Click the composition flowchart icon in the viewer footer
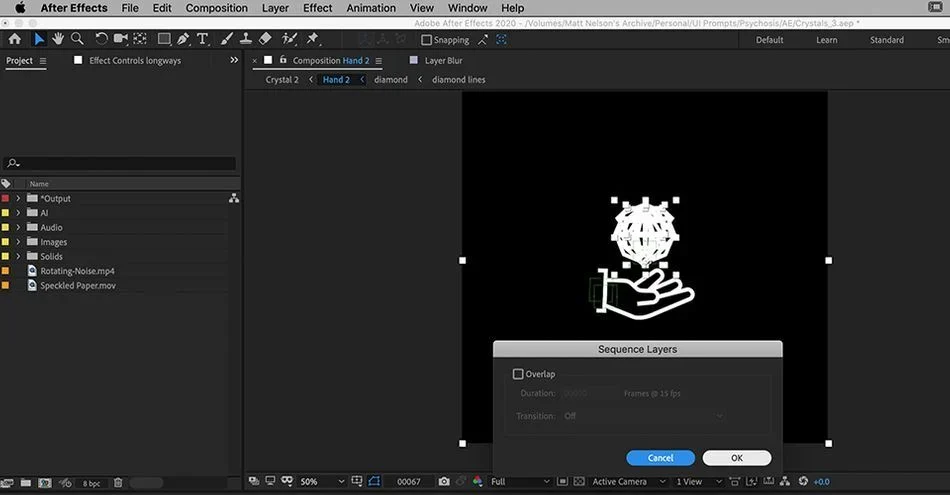Image resolution: width=950 pixels, height=495 pixels. point(785,482)
